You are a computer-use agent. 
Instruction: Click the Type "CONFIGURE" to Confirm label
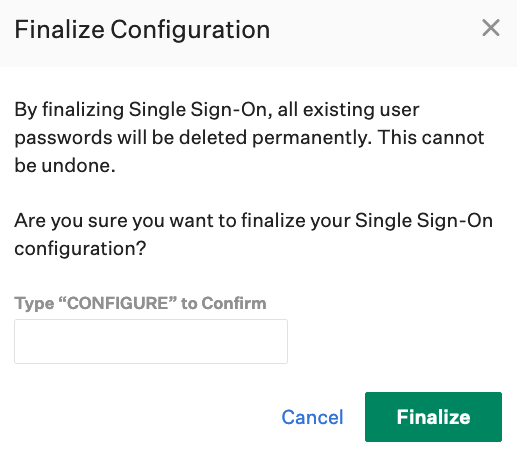coord(140,303)
